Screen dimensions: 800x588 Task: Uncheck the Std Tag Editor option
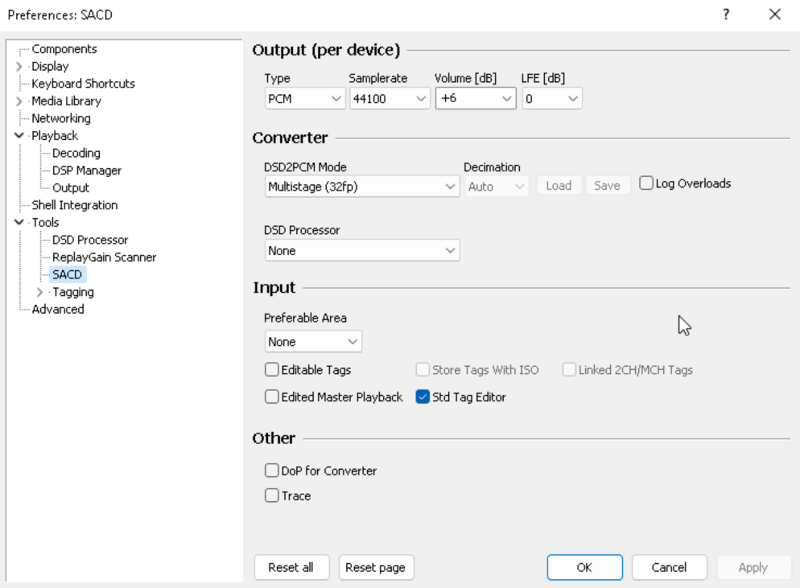coord(424,396)
